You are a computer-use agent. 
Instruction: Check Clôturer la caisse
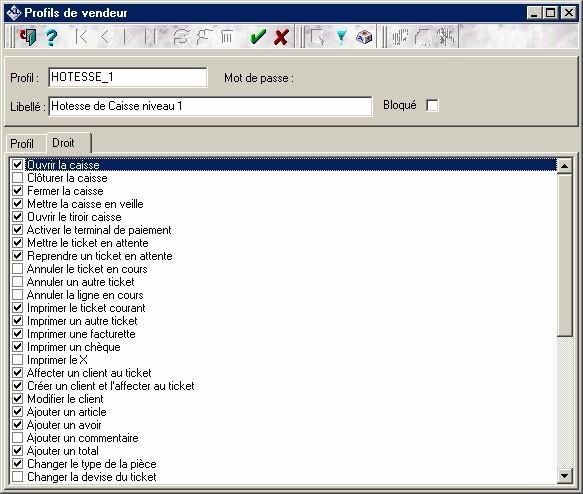pyautogui.click(x=17, y=178)
